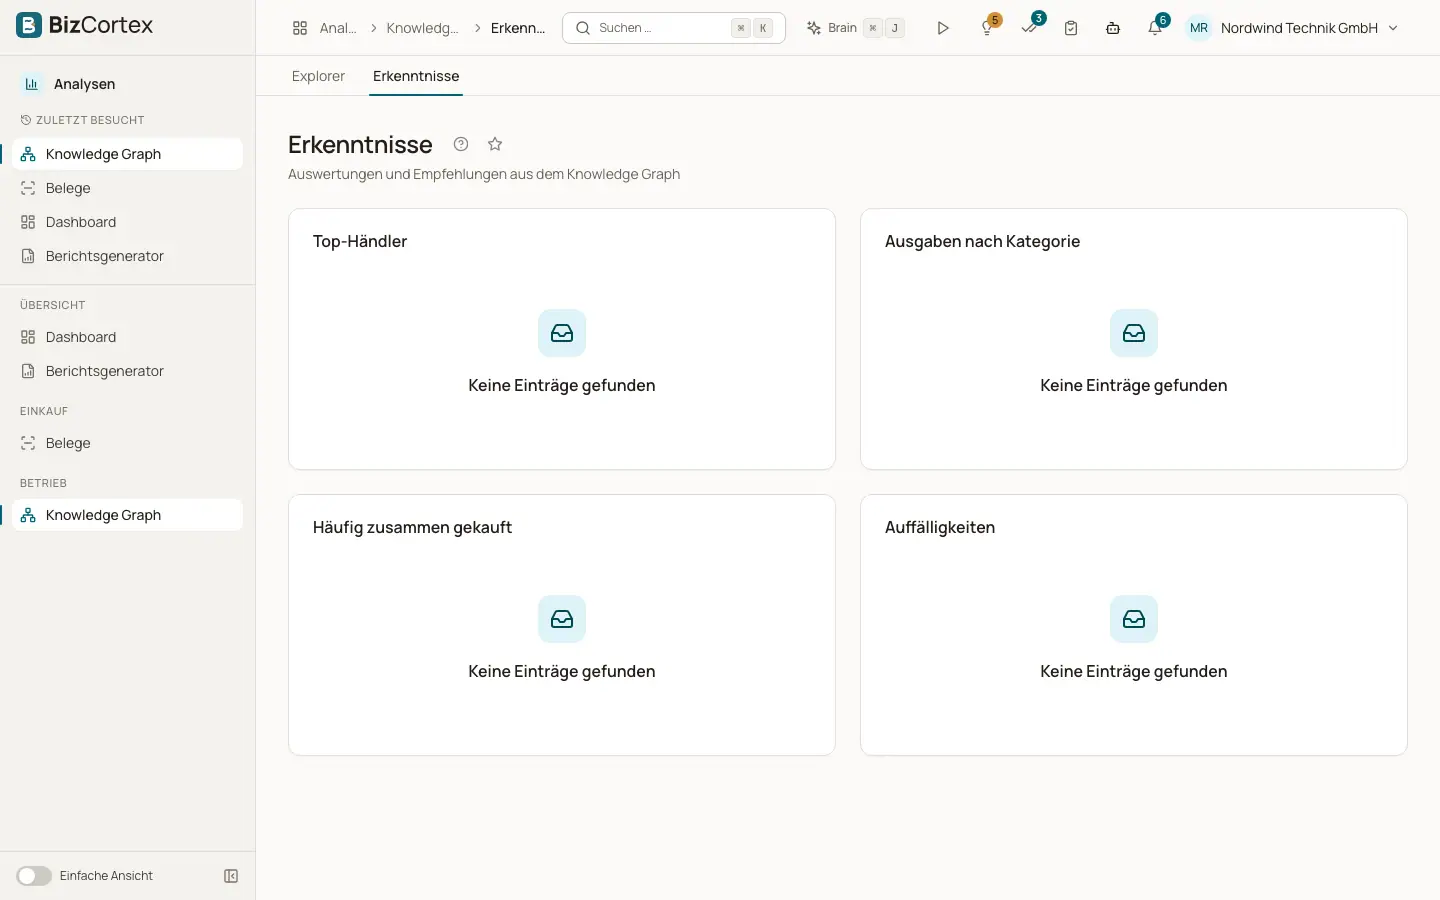Click the BizCortex logo icon
1440x900 pixels.
(x=29, y=25)
